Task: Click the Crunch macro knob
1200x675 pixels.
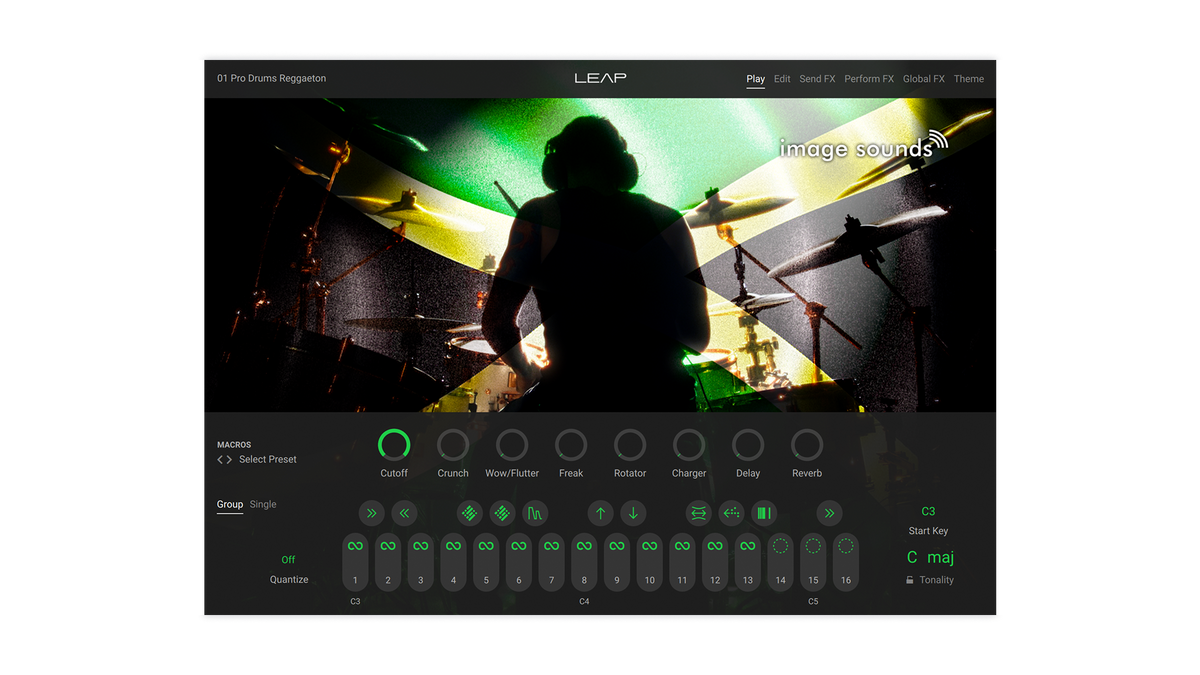Action: coord(453,445)
